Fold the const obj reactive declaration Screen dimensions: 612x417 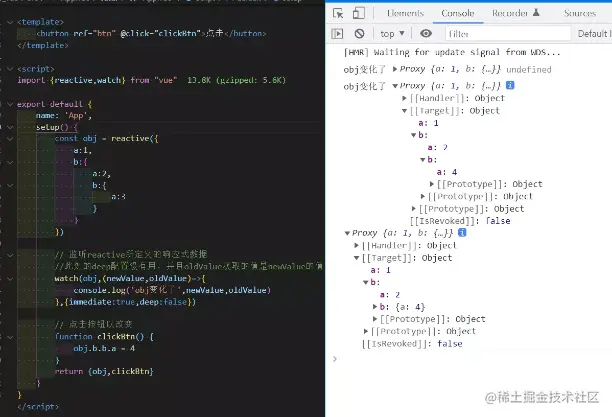pos(10,139)
